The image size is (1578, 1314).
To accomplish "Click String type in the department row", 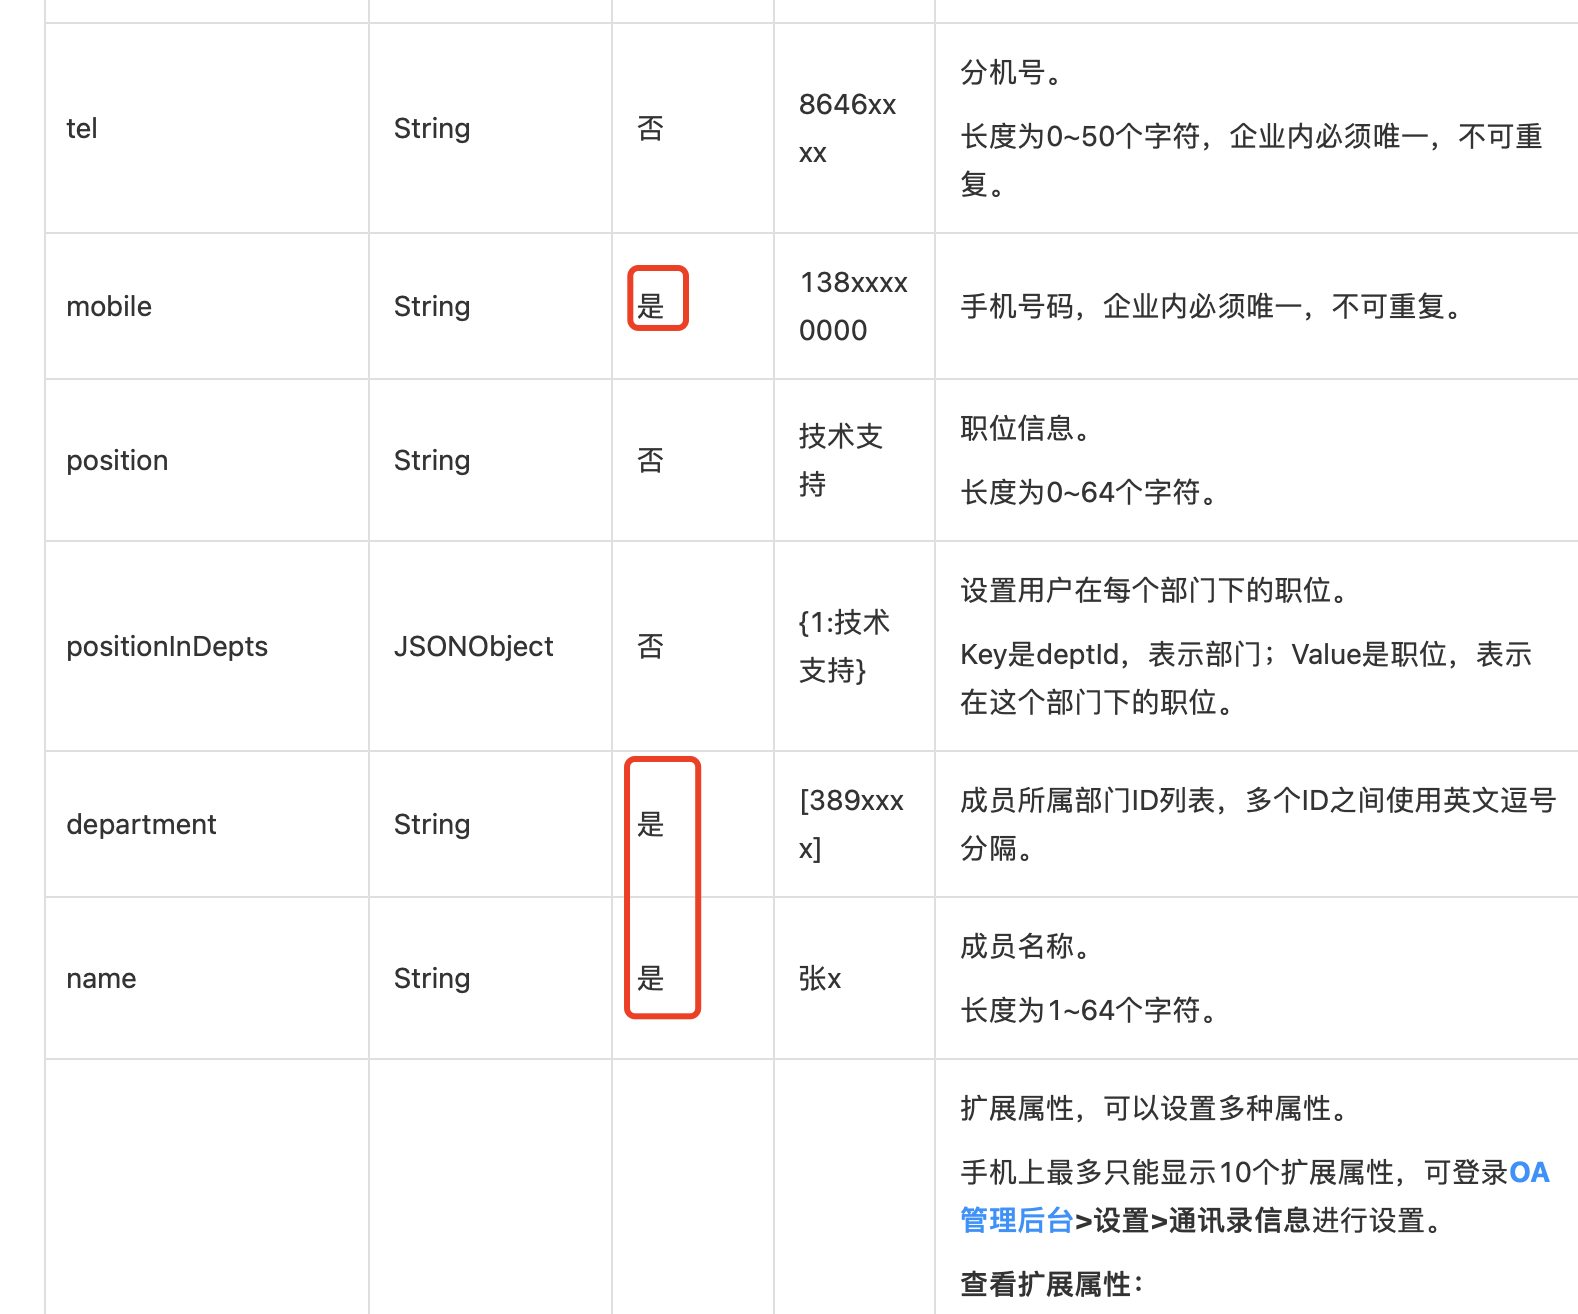I will [432, 825].
